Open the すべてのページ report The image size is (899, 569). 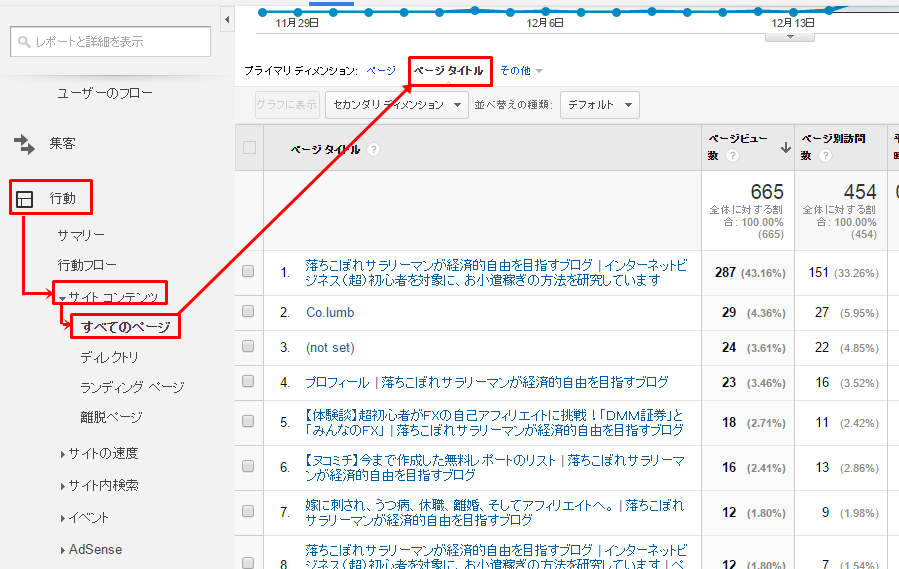click(126, 327)
